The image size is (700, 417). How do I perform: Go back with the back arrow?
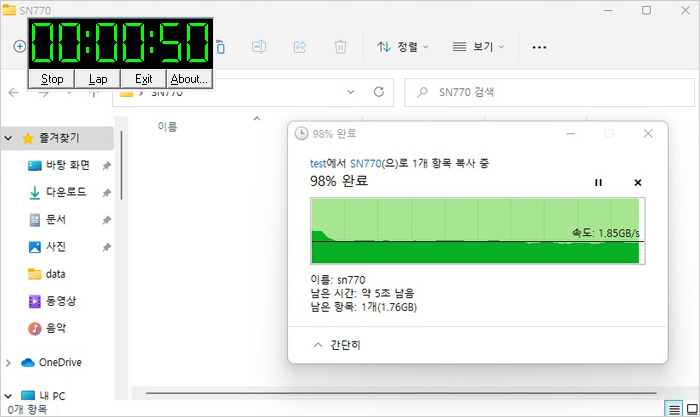point(14,92)
